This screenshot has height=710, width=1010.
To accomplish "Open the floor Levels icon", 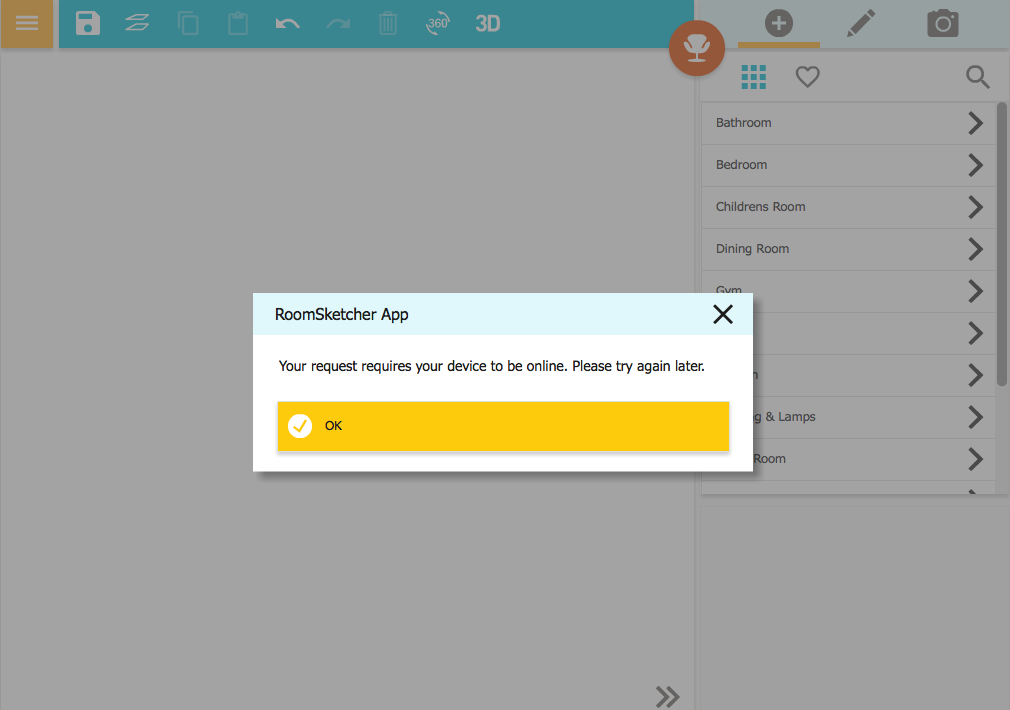I will [137, 23].
